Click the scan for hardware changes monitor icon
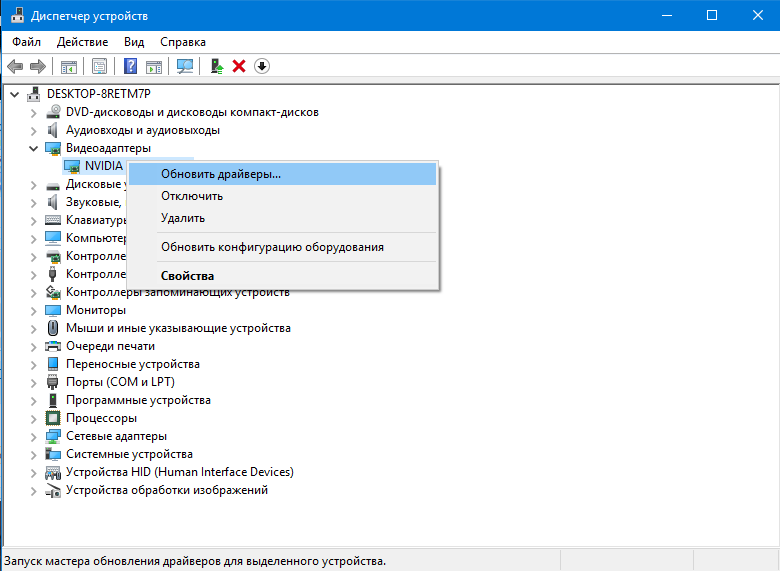This screenshot has width=780, height=571. (x=184, y=66)
